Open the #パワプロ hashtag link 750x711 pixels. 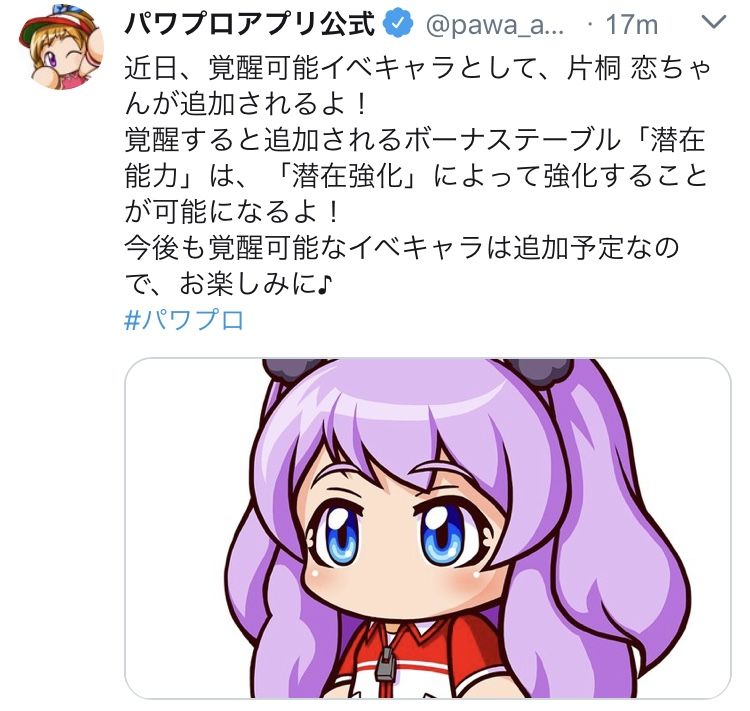click(184, 320)
